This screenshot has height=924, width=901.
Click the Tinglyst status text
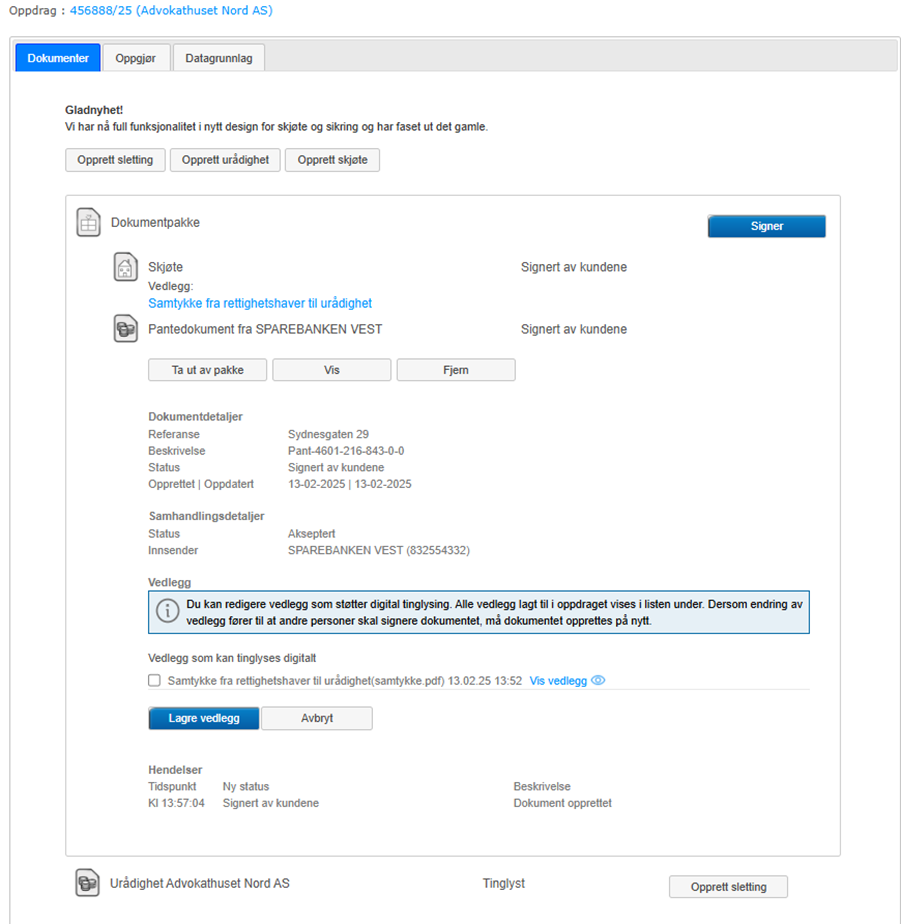tap(504, 883)
